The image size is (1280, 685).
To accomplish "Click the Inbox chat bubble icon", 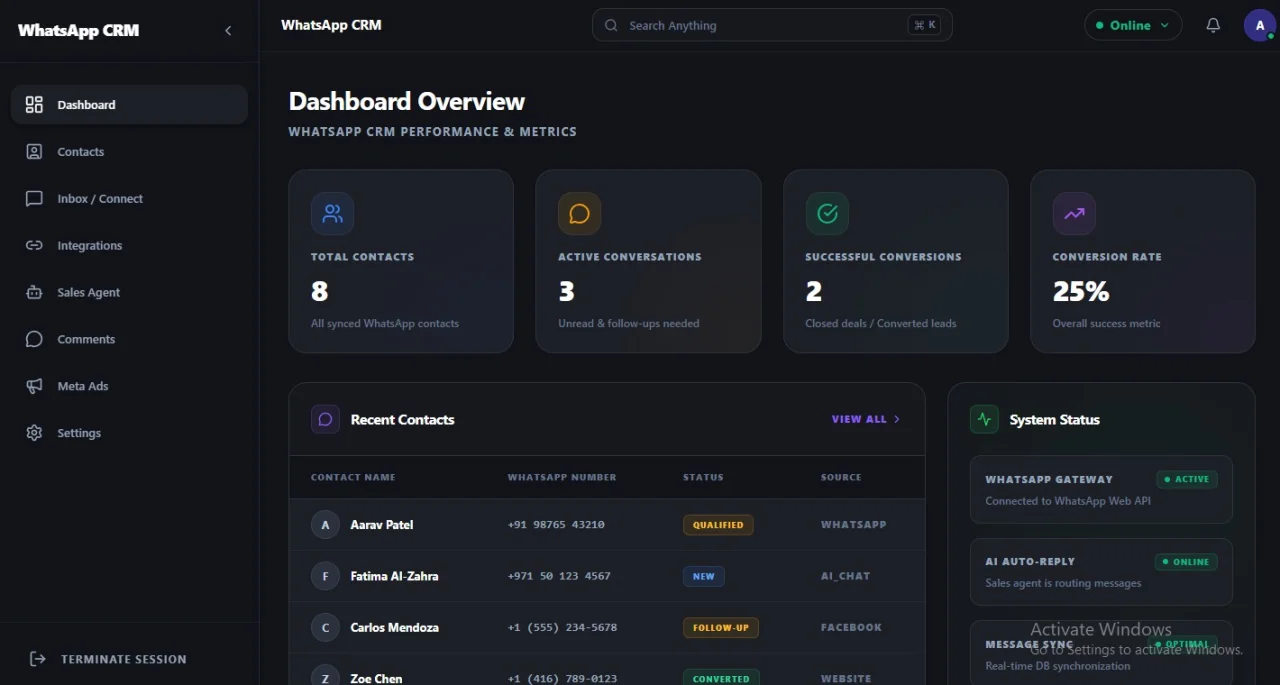I will tap(34, 198).
